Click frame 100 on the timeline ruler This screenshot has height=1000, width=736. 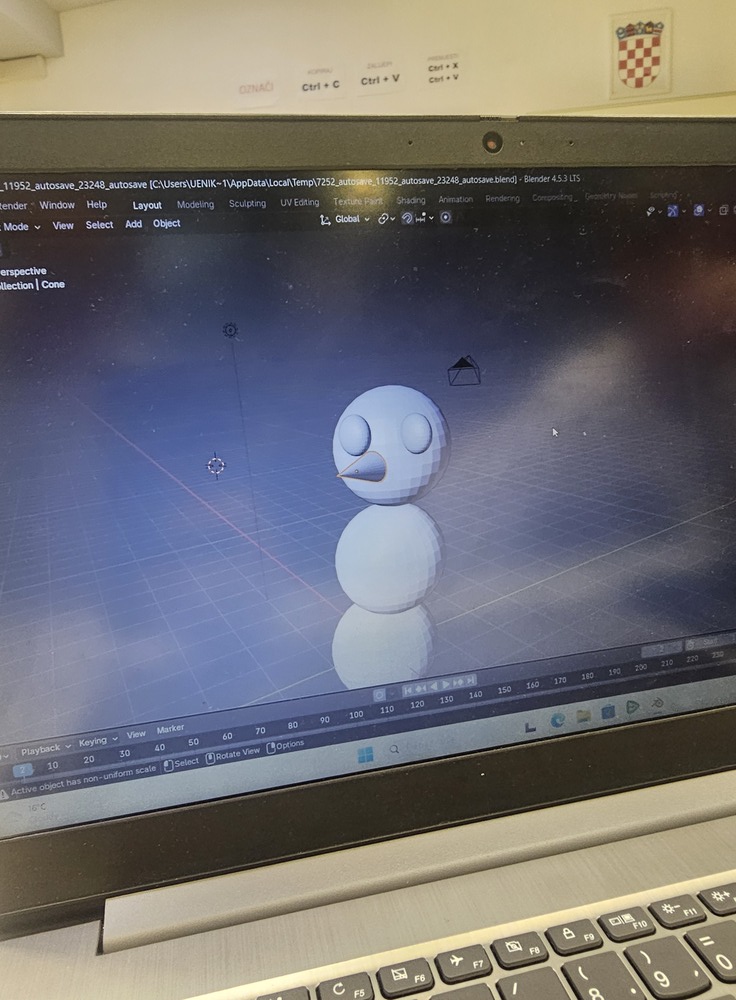[x=356, y=715]
